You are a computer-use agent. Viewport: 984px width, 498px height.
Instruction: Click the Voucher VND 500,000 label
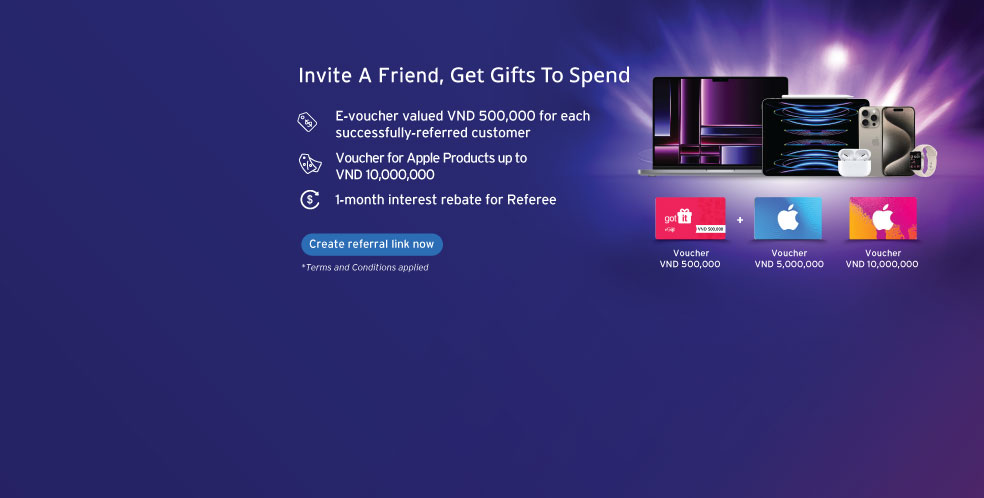coord(690,258)
